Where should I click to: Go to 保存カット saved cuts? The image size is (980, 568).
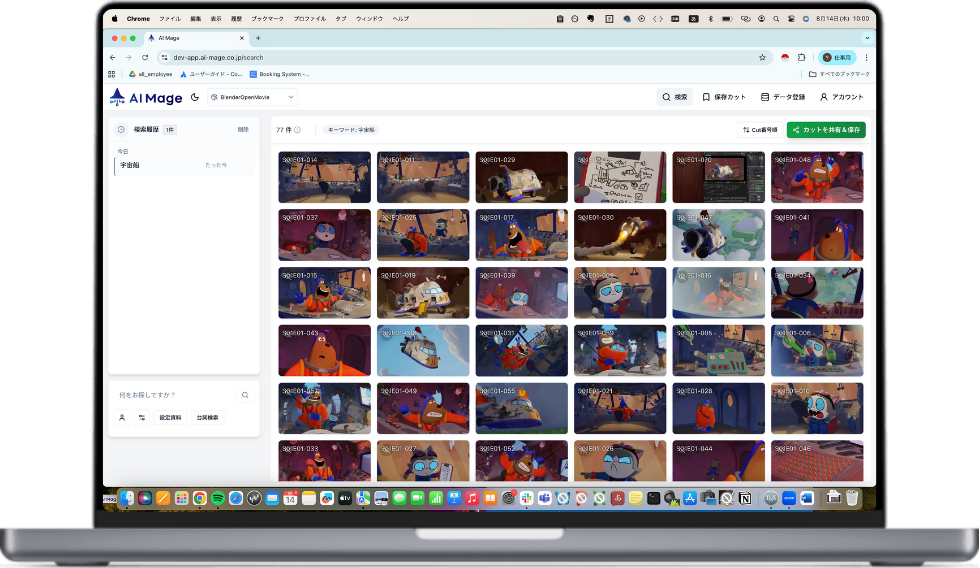(724, 97)
